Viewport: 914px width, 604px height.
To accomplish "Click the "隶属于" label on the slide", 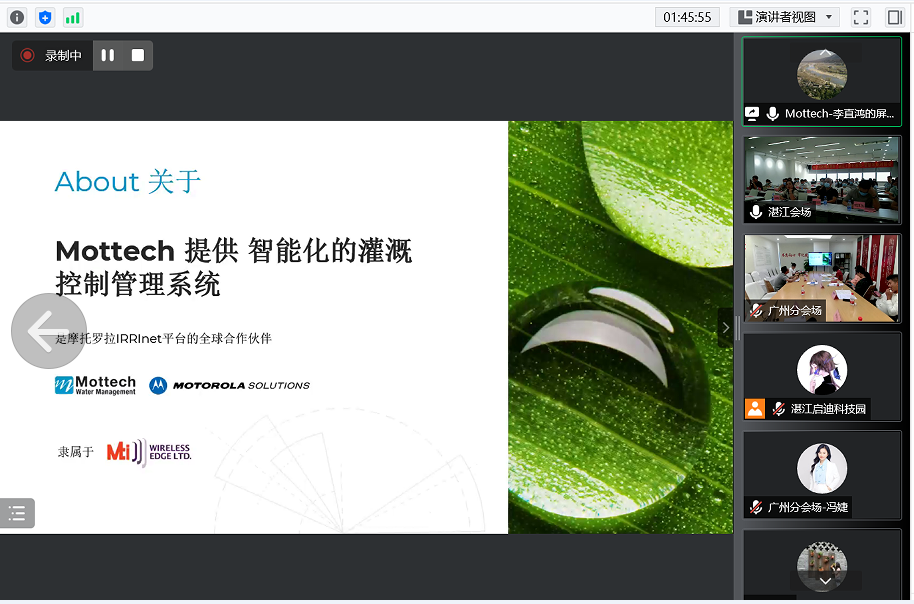I will 76,452.
